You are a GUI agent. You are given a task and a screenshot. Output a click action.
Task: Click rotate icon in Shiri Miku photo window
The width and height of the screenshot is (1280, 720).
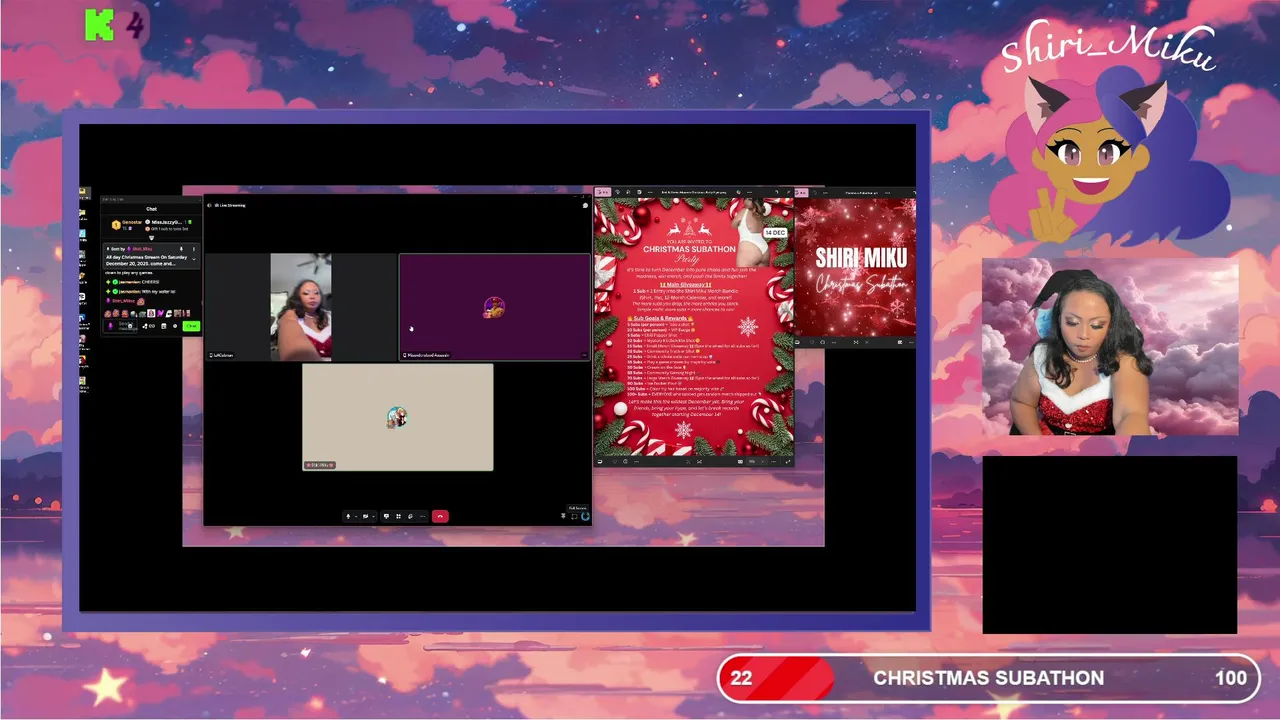click(x=814, y=192)
